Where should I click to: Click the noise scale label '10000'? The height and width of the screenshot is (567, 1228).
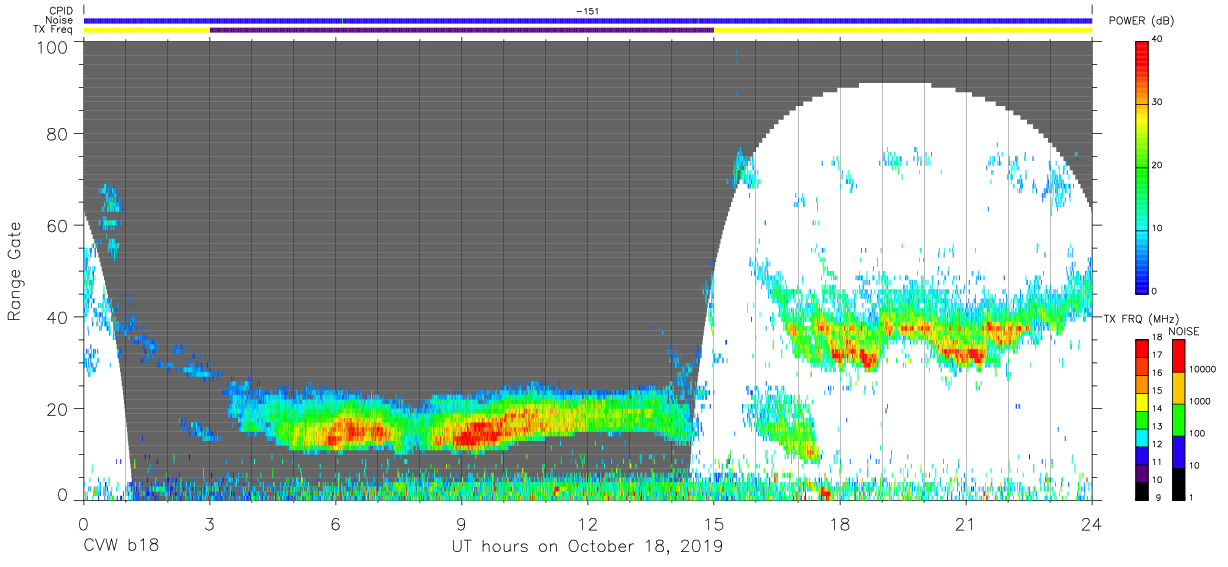coord(1202,370)
